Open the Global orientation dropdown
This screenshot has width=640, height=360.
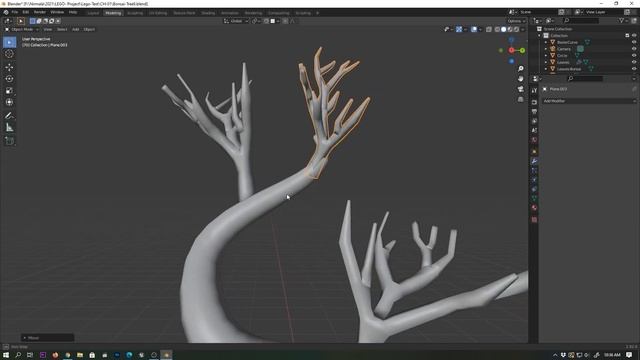(x=236, y=21)
